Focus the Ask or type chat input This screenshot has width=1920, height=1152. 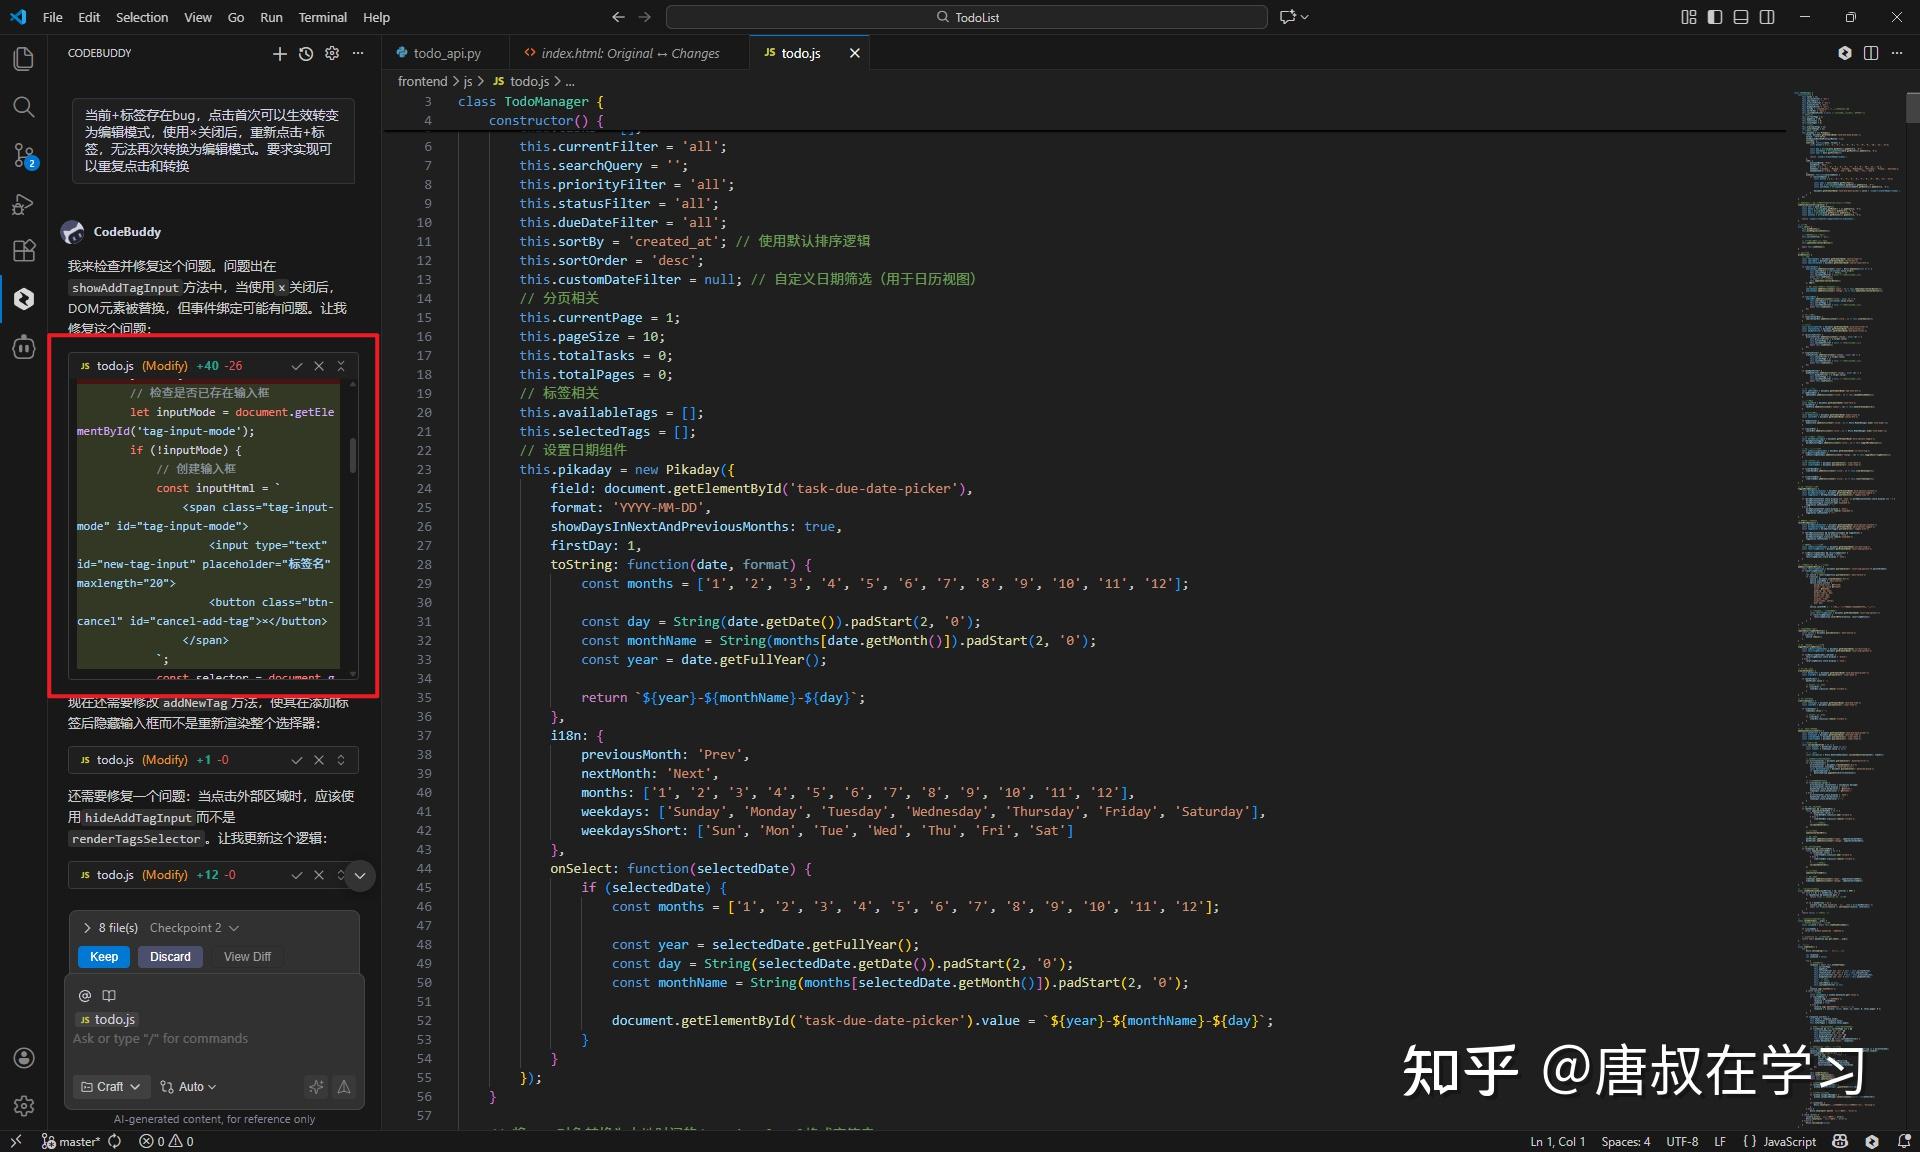click(x=214, y=1039)
